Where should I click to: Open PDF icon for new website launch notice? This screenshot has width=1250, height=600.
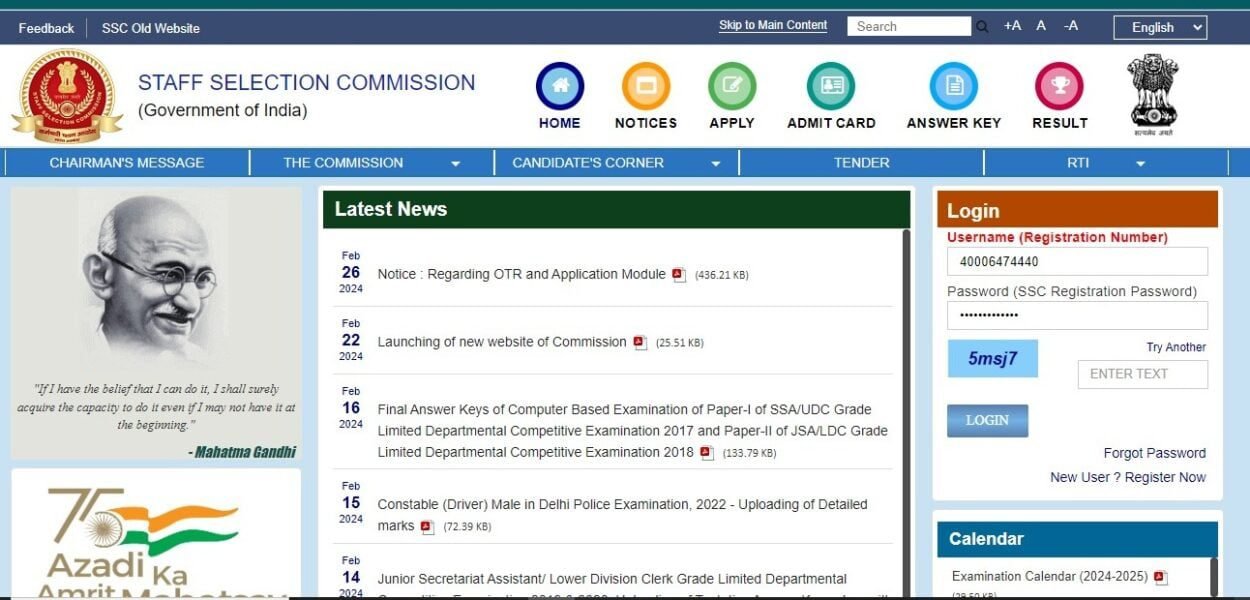[x=640, y=342]
